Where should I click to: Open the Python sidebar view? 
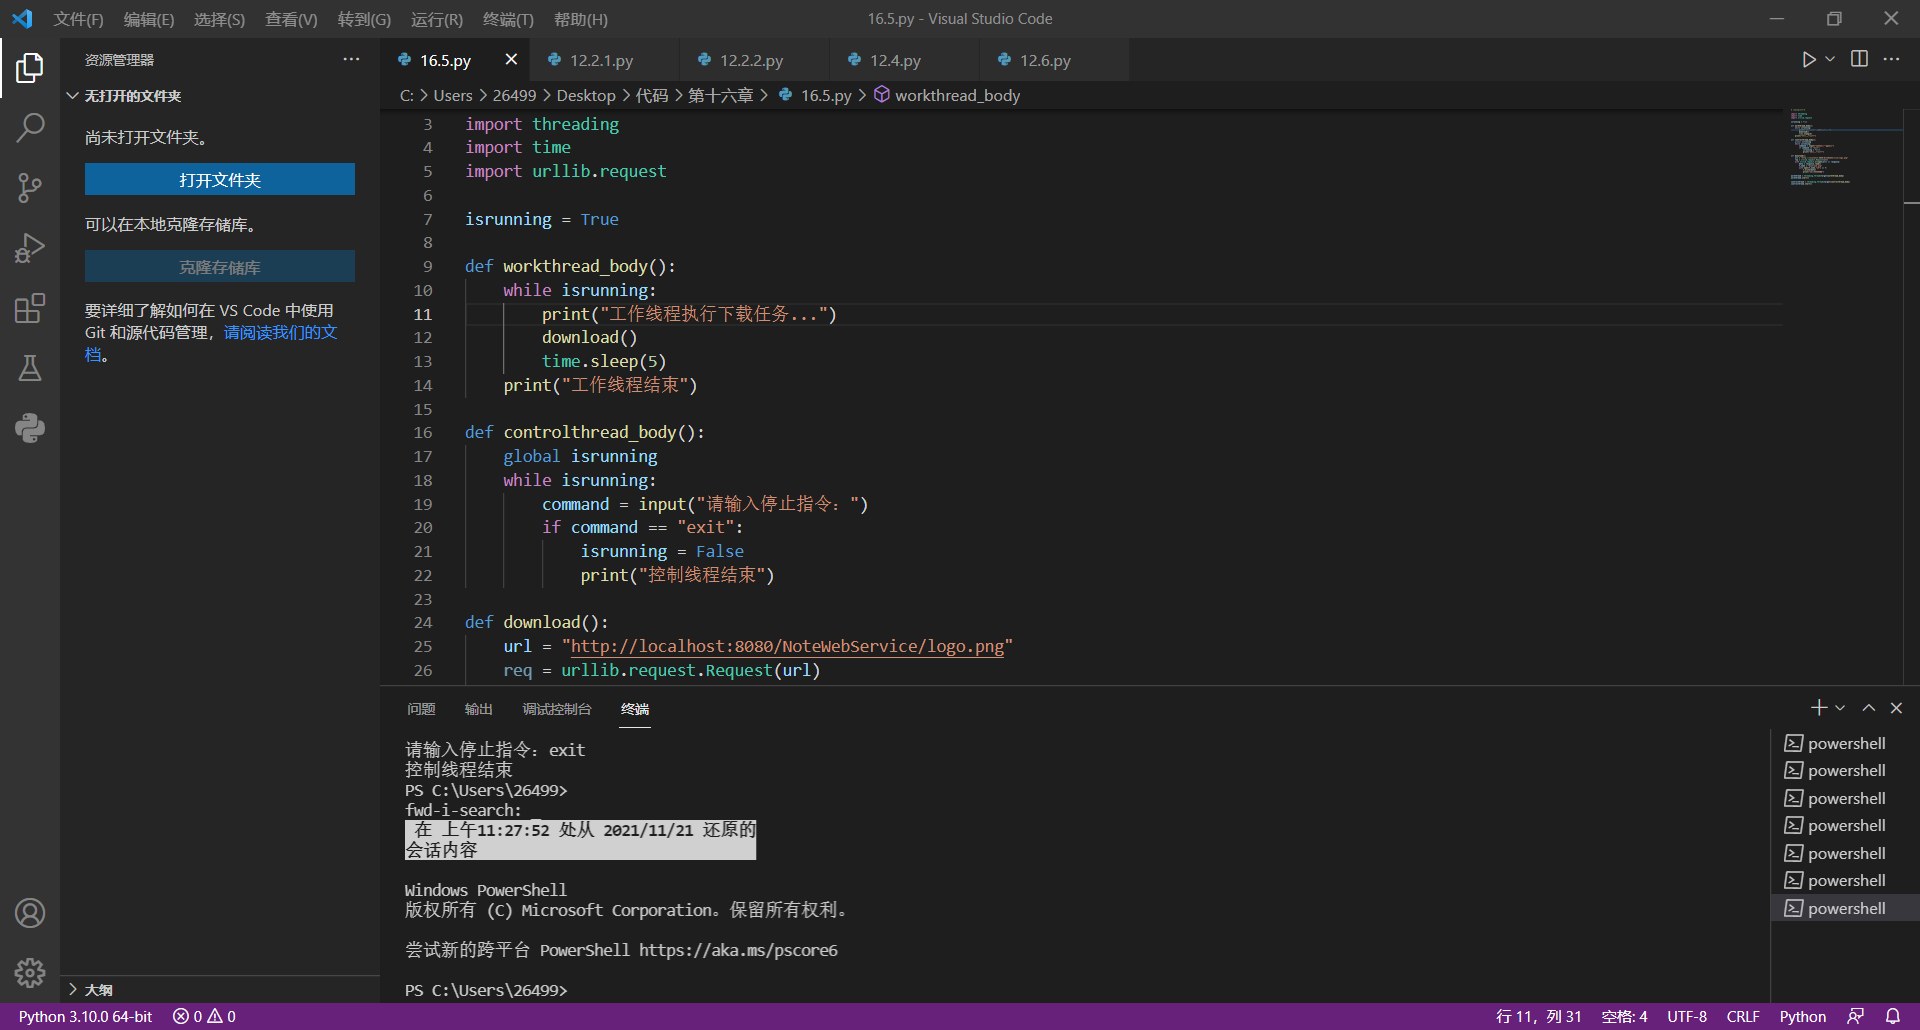[x=30, y=428]
